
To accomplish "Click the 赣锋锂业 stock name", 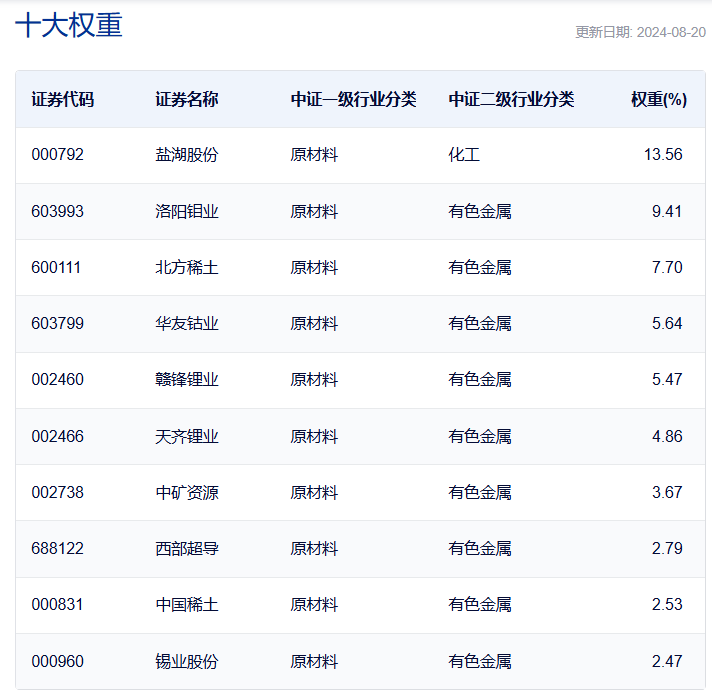I will [x=187, y=379].
